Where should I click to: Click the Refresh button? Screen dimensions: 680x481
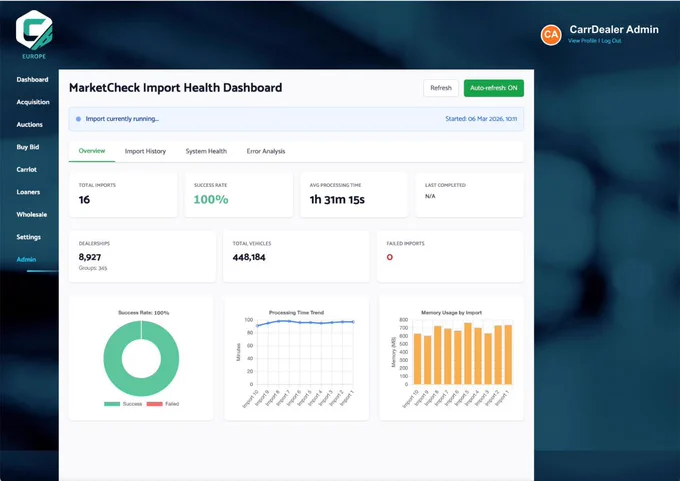[x=441, y=88]
